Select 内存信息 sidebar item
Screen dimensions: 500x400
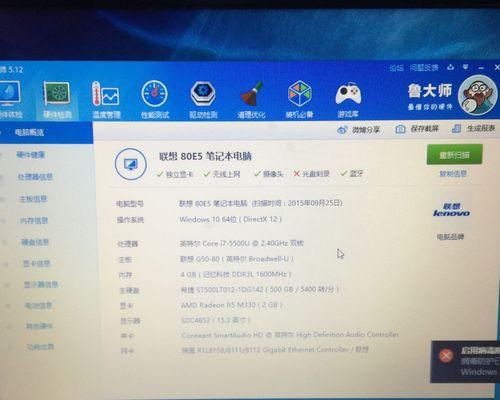[x=34, y=220]
